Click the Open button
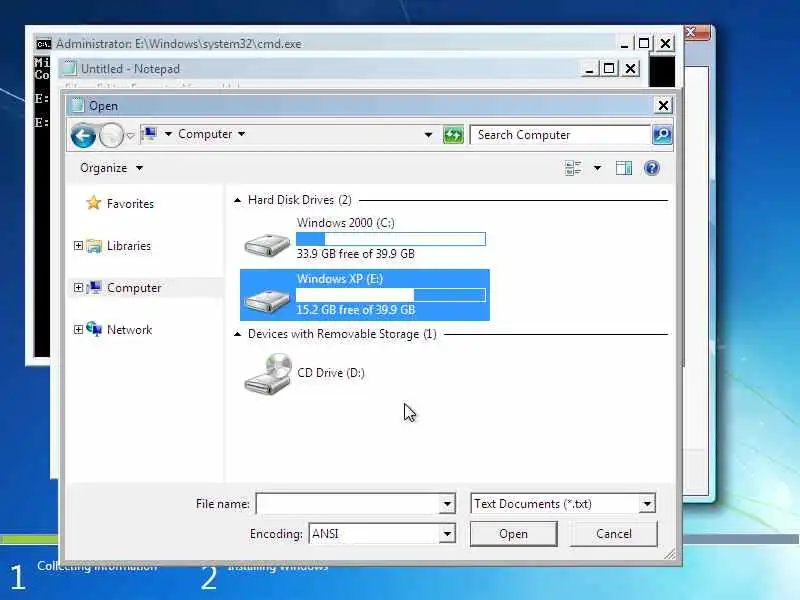Screen dimensions: 800x600 click(x=513, y=534)
